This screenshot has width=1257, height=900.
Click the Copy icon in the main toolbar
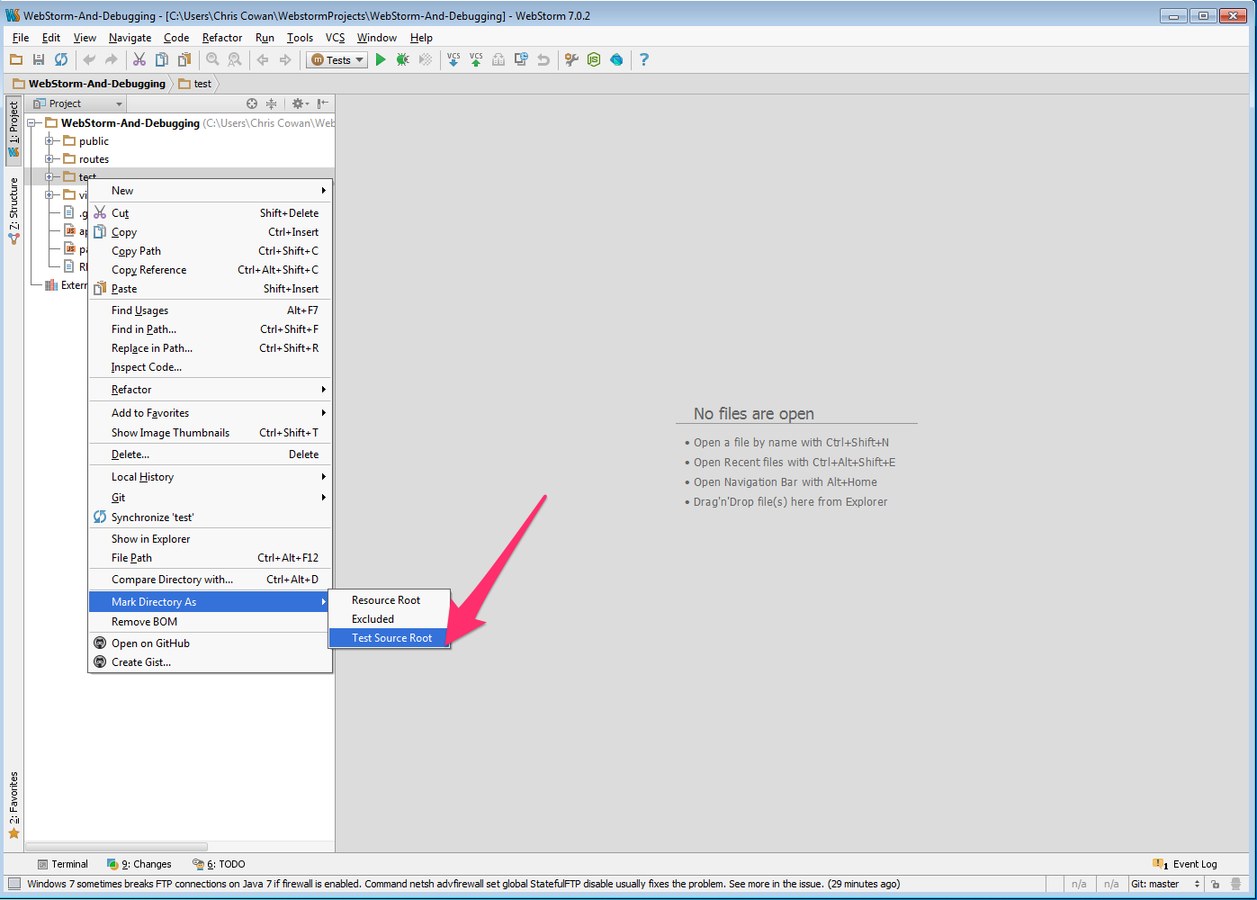162,60
